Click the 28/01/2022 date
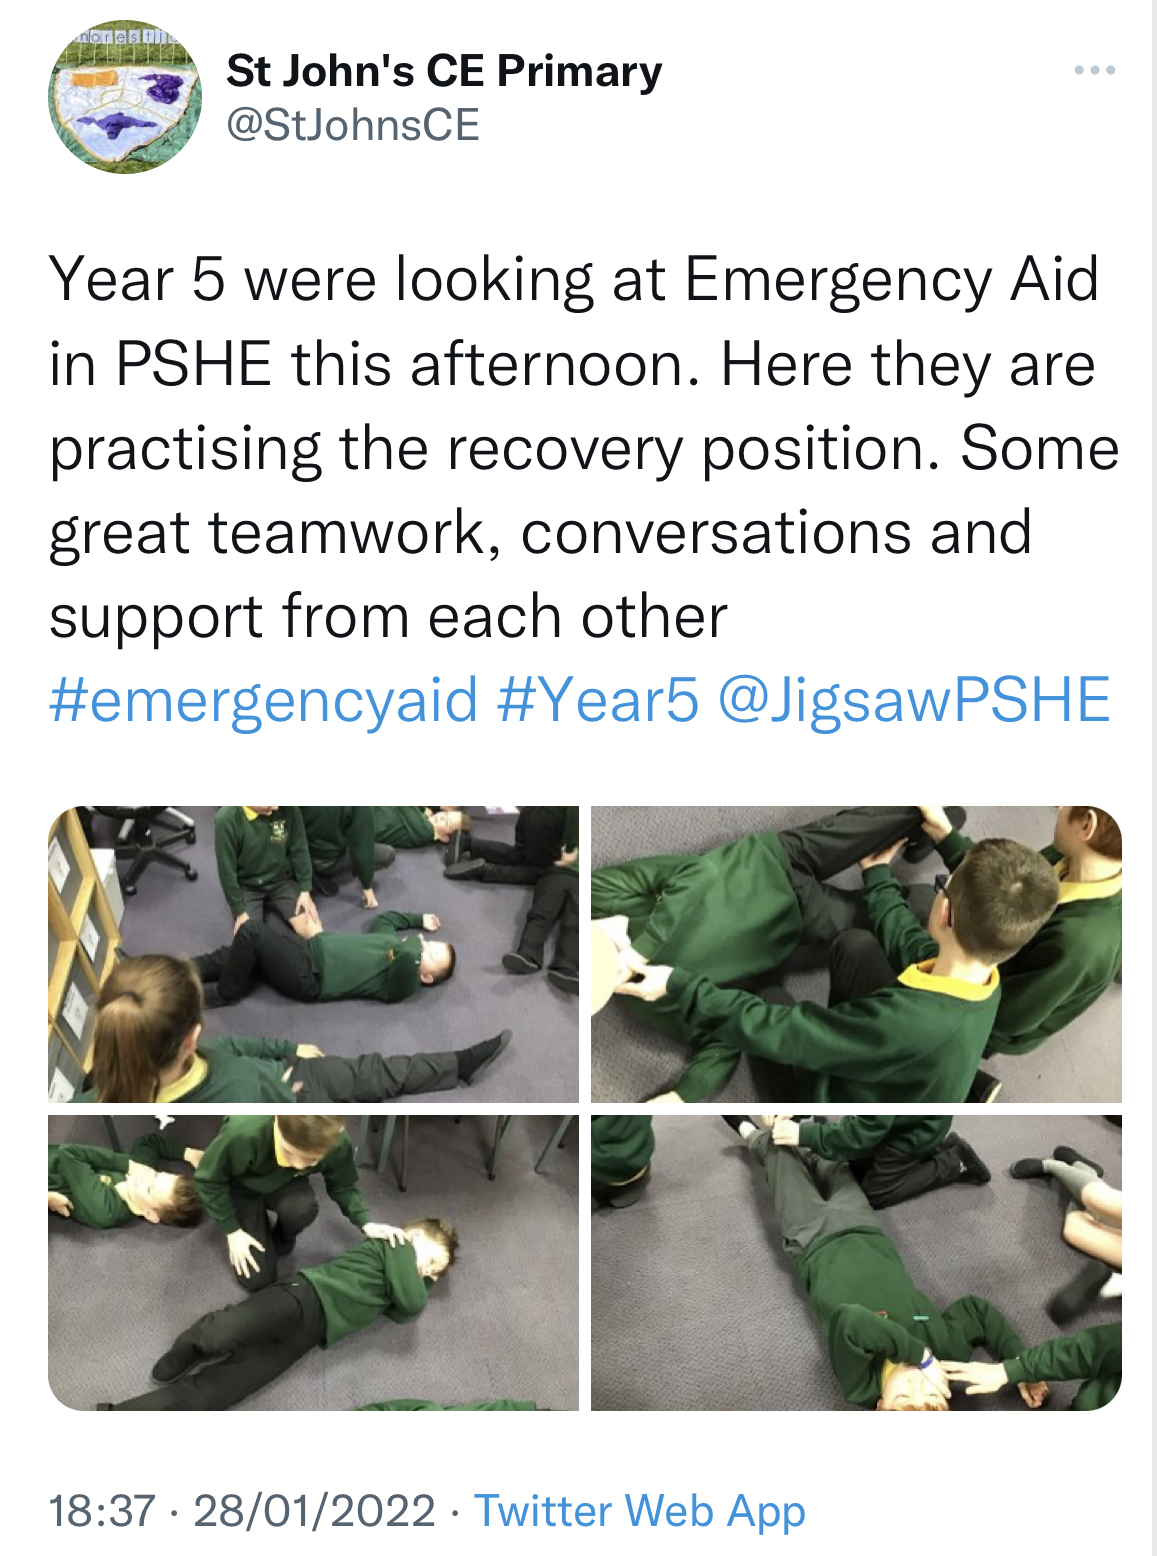1157x1556 pixels. [315, 1511]
